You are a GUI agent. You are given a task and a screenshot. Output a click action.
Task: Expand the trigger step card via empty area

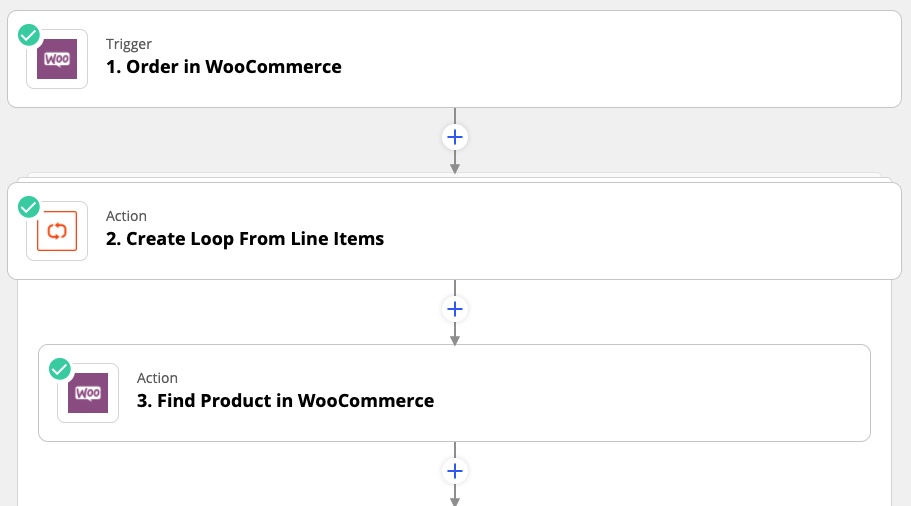(x=650, y=60)
